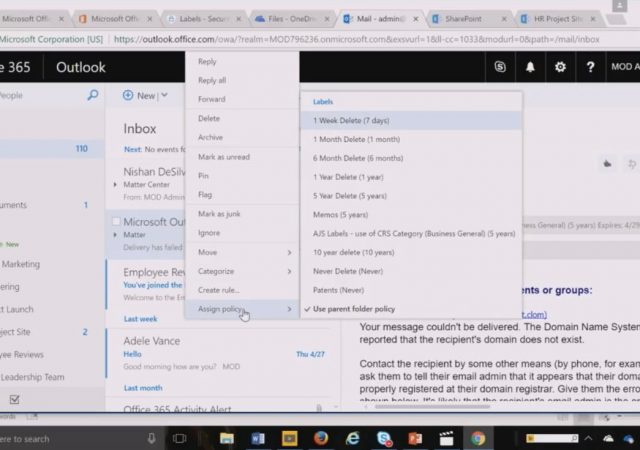
Task: Select Create rule option
Action: pos(242,290)
